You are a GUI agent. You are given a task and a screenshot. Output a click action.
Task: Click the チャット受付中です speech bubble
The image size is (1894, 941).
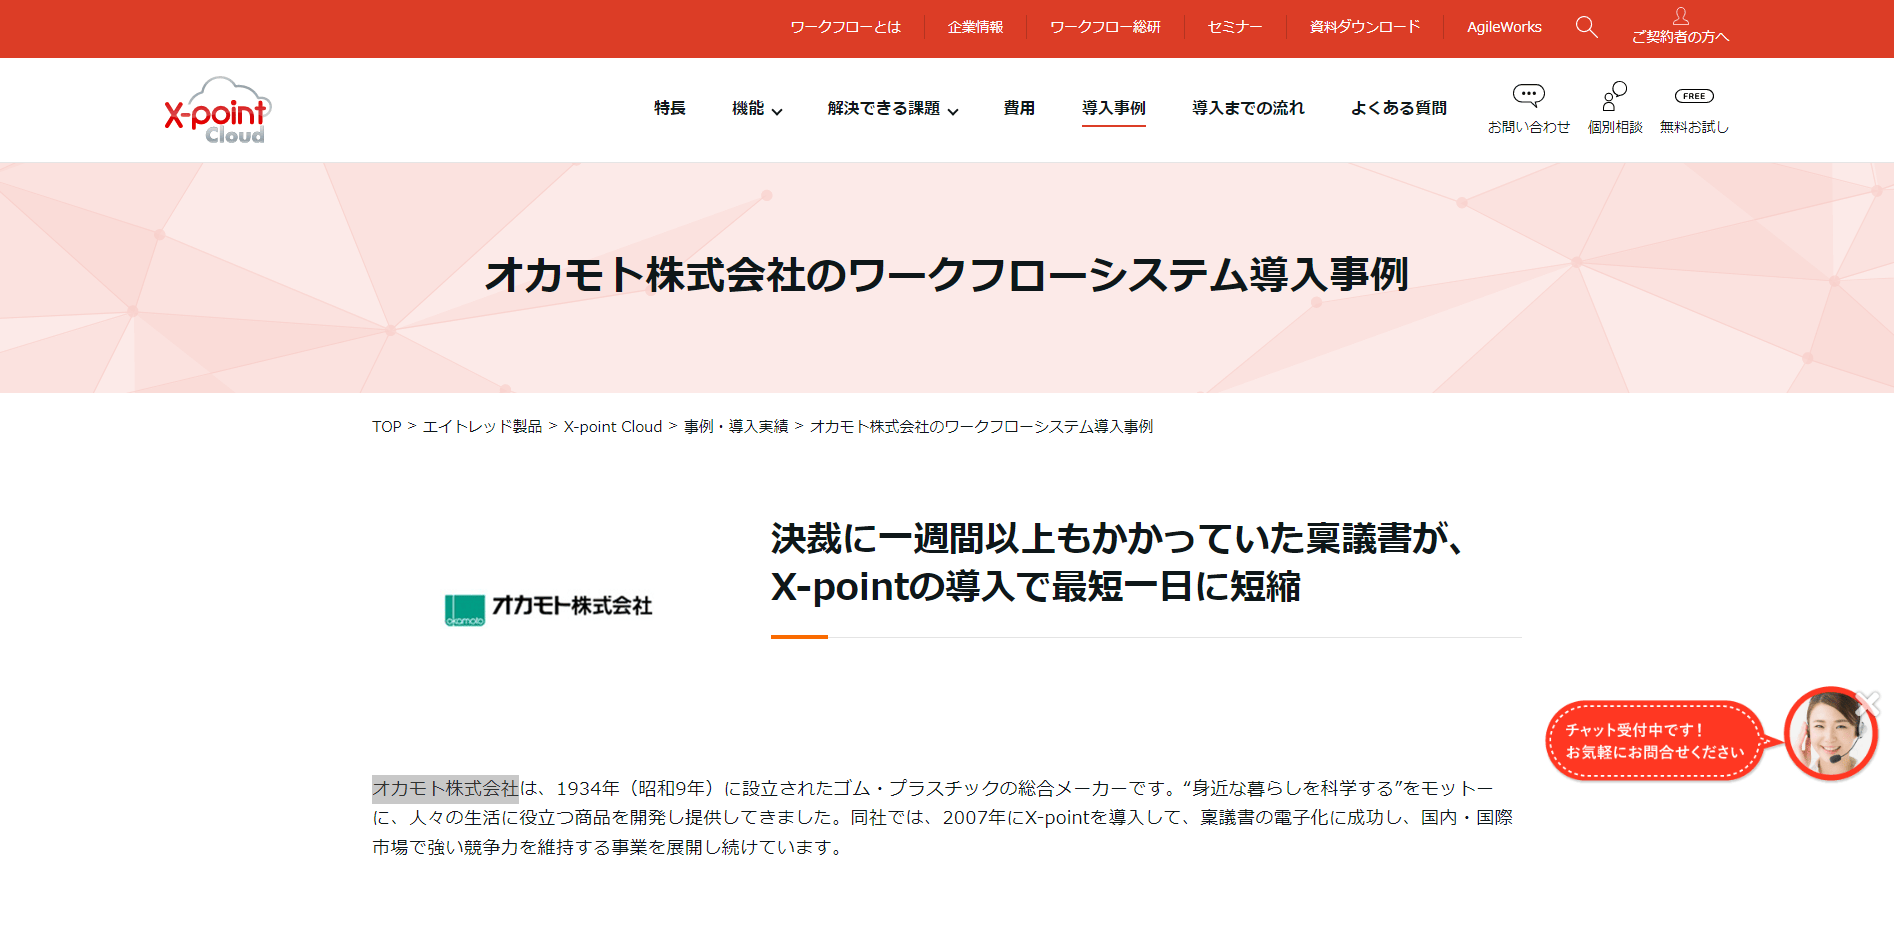(x=1655, y=741)
